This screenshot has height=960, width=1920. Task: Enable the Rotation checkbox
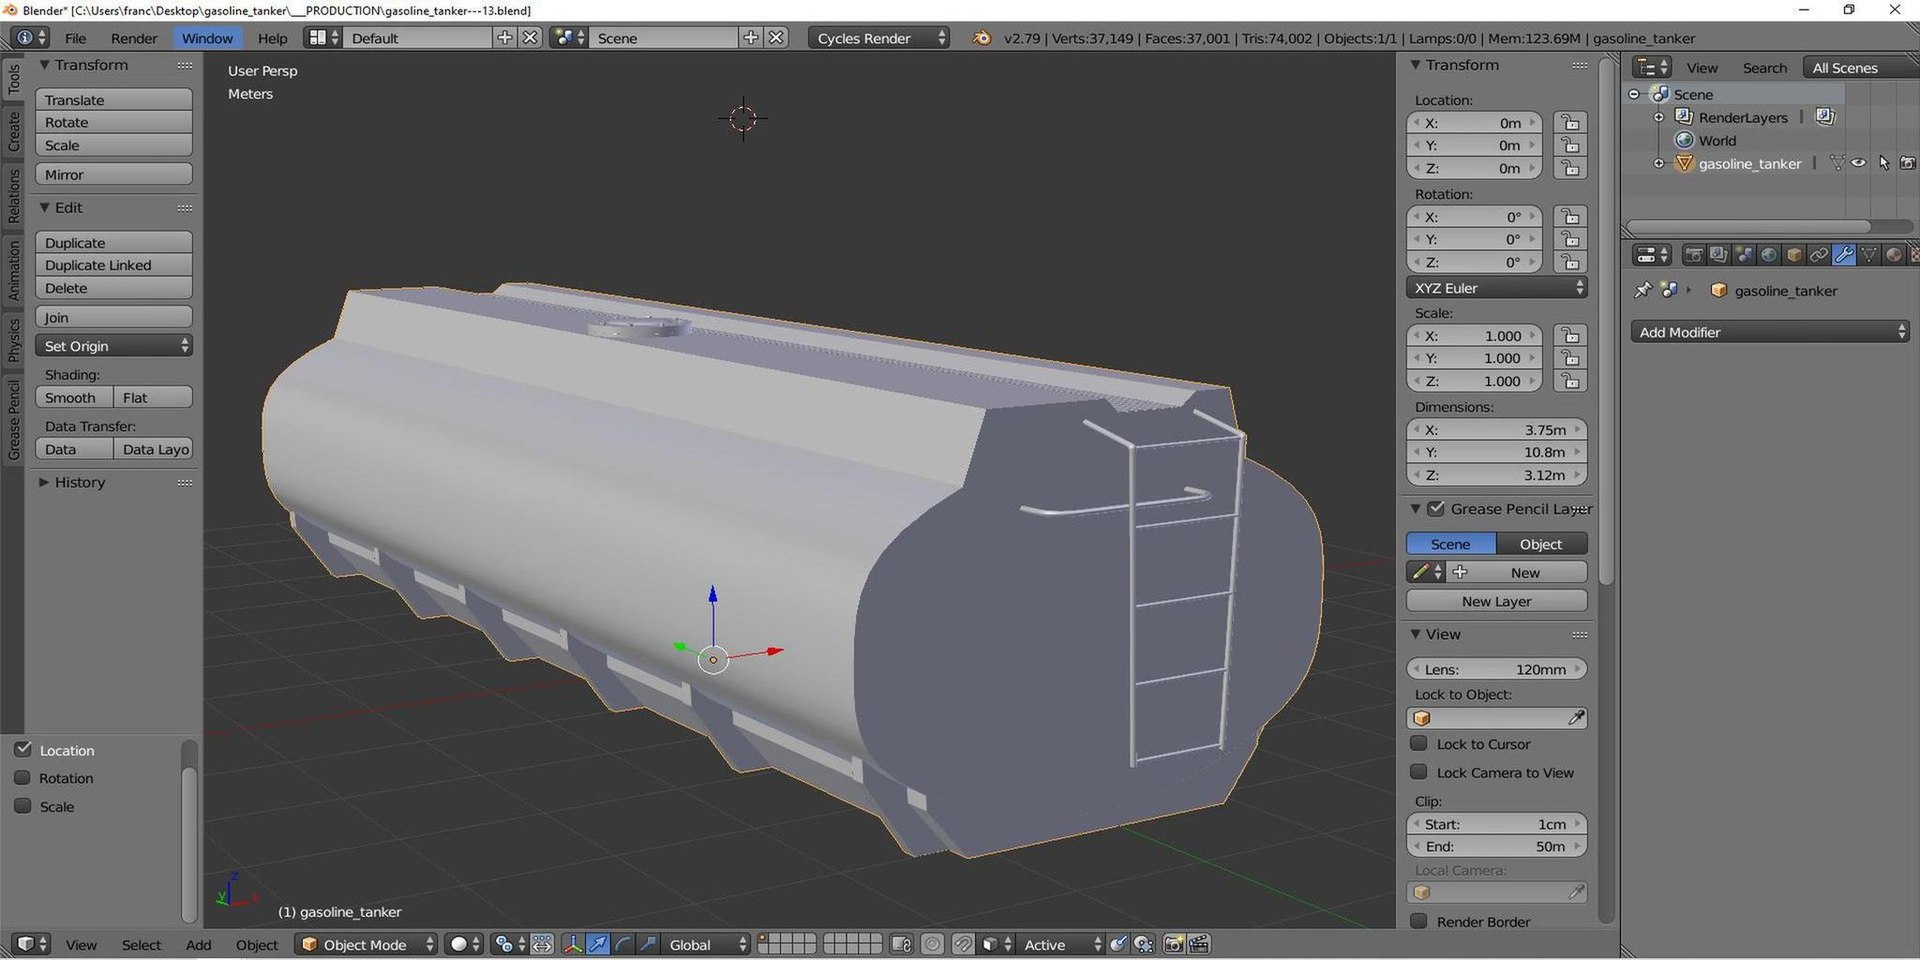pos(23,777)
